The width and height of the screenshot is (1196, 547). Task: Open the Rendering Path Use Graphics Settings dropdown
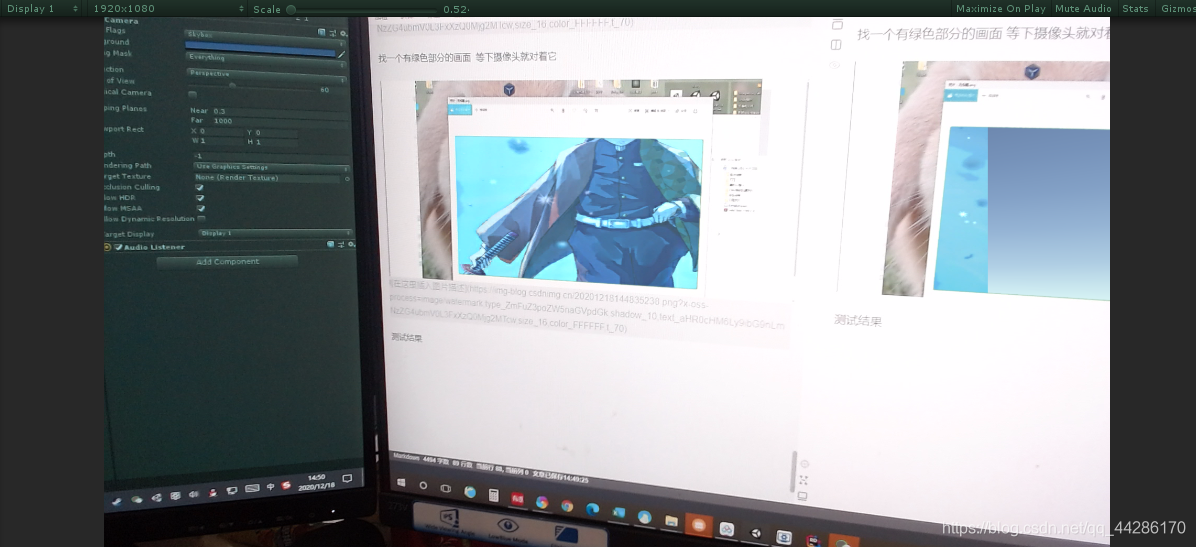point(272,167)
